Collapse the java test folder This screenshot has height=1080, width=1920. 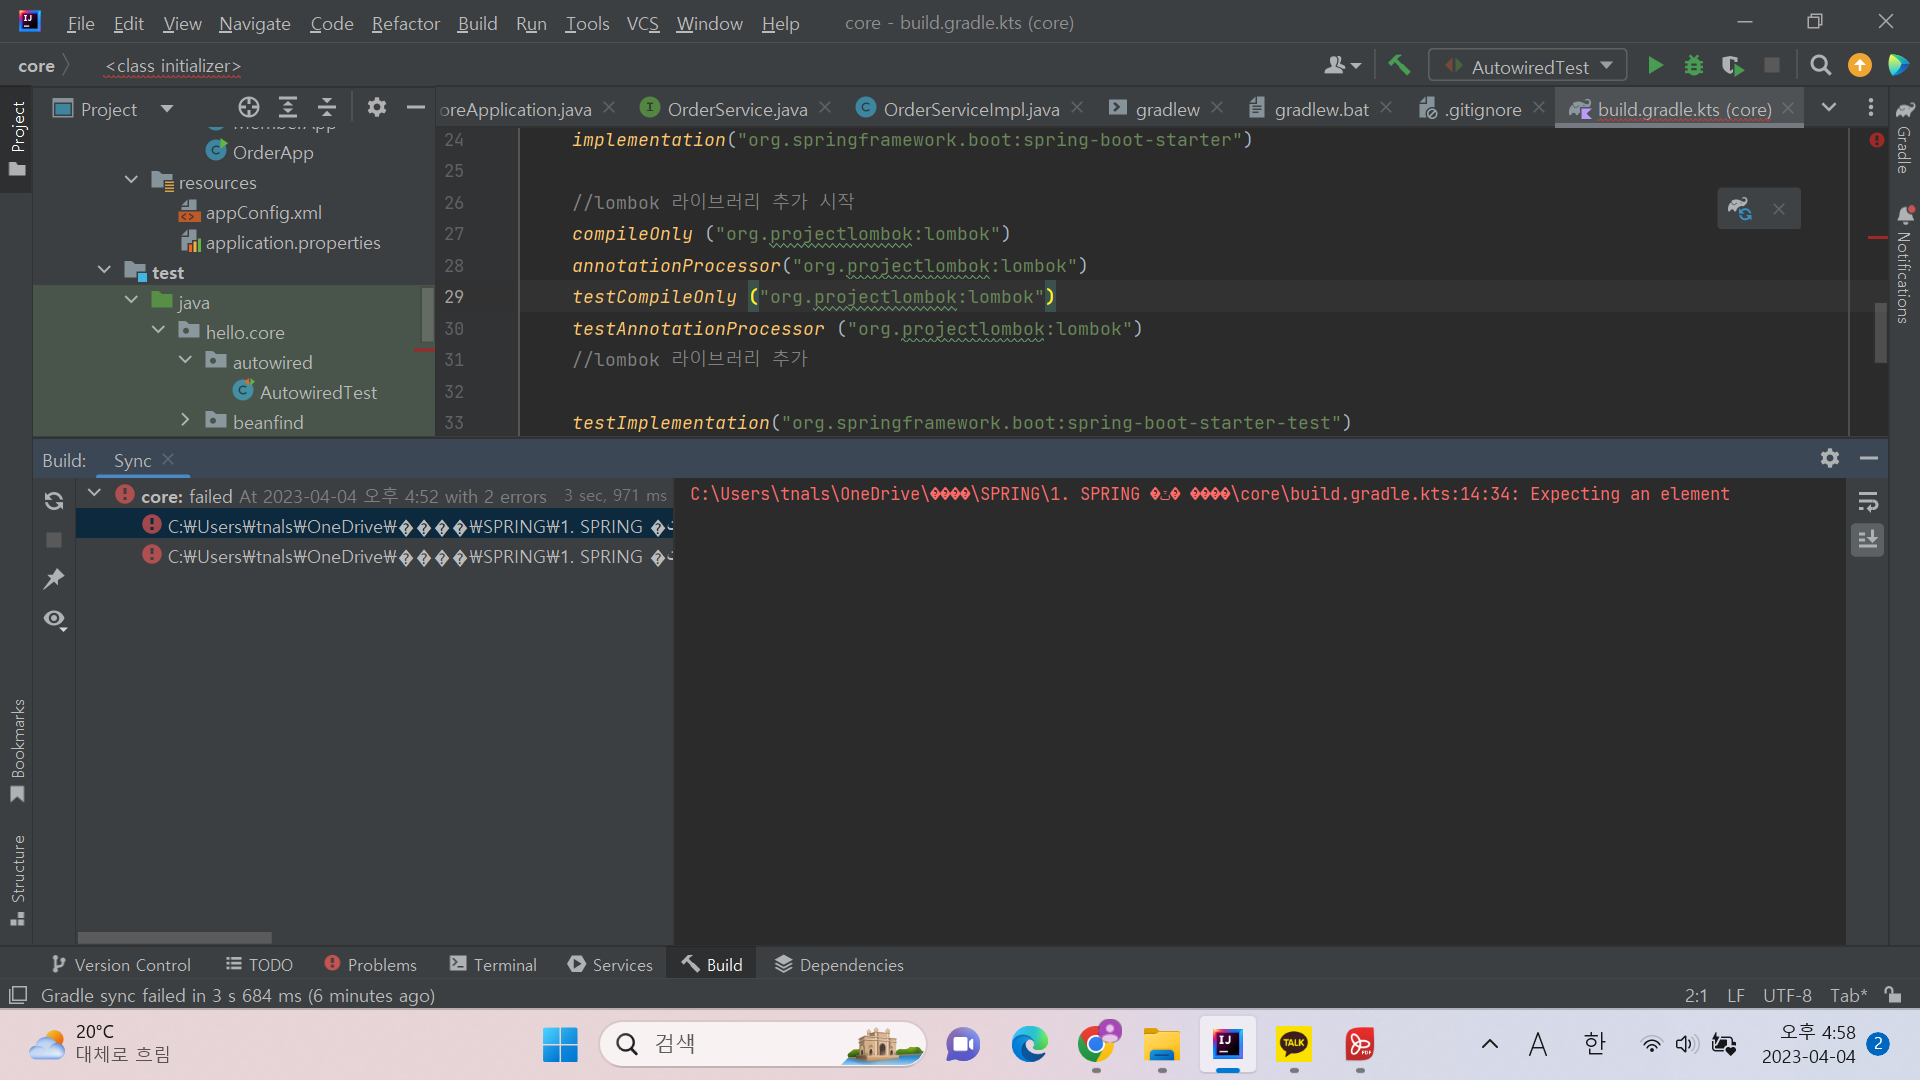click(131, 300)
